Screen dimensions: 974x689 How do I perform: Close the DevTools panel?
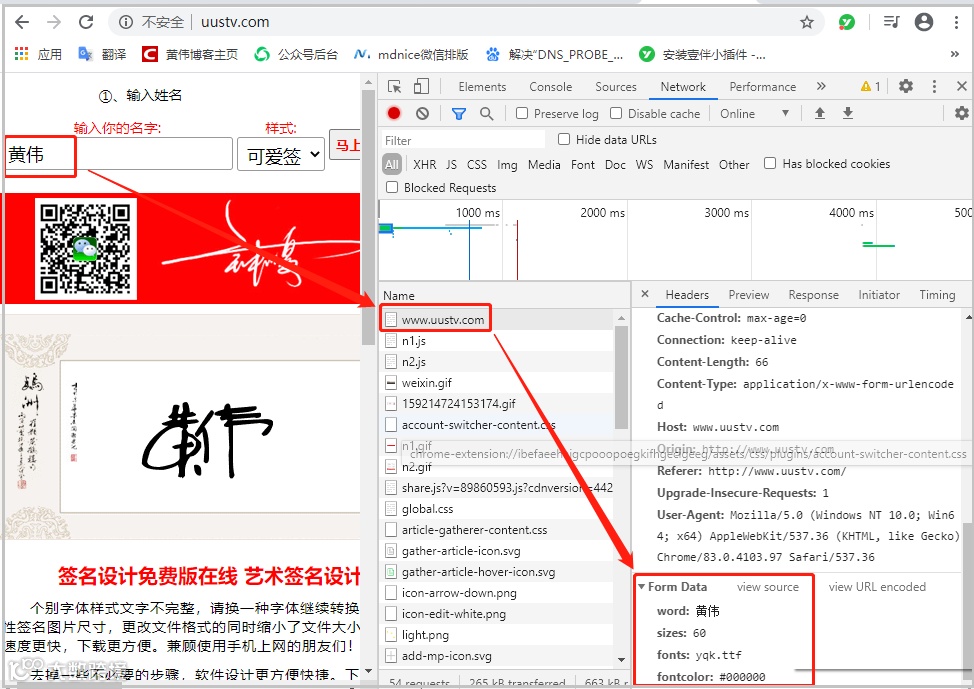coord(962,86)
